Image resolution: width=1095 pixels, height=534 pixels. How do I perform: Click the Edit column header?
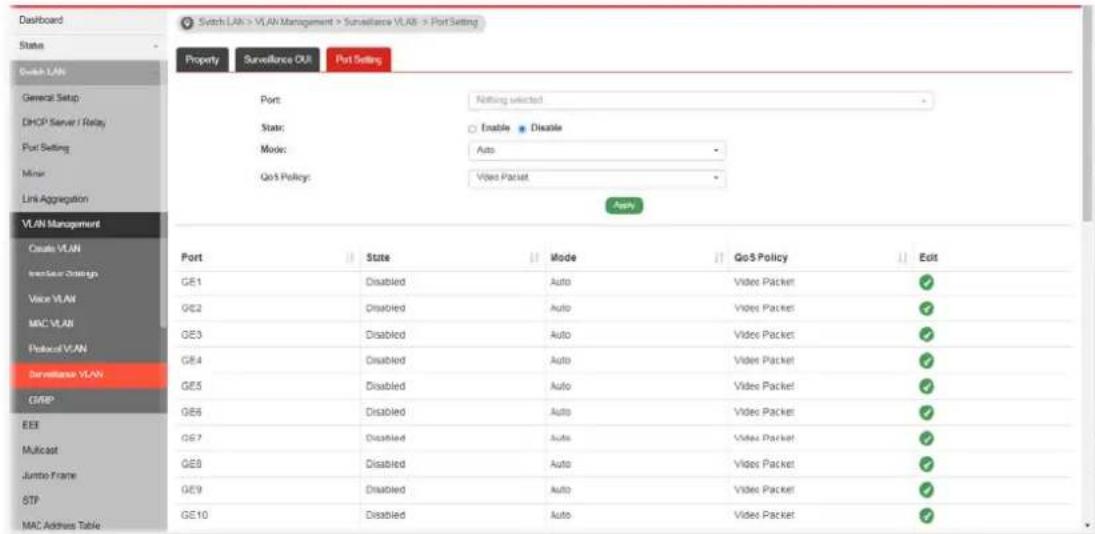click(928, 258)
